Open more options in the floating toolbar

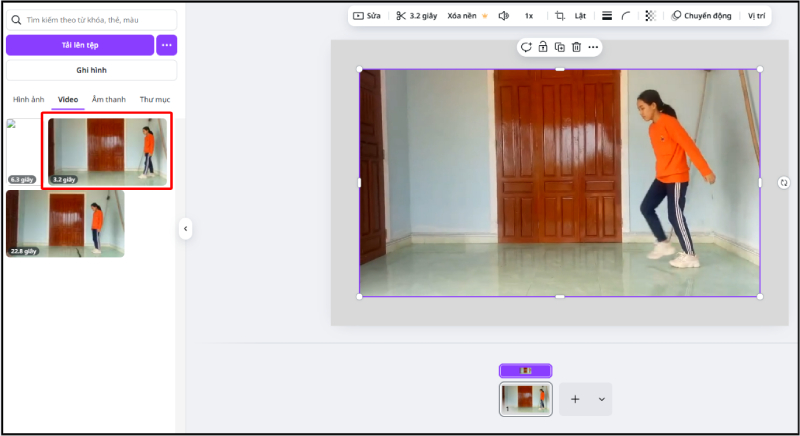tap(593, 47)
